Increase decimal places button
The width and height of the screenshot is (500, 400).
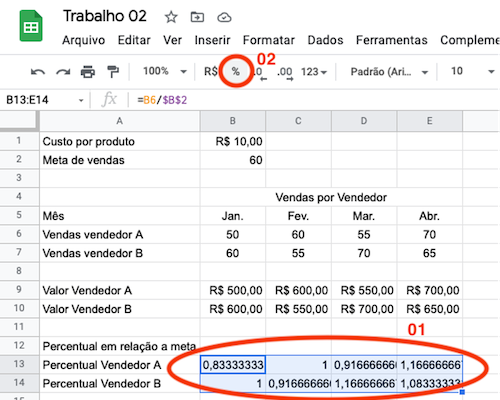click(285, 73)
